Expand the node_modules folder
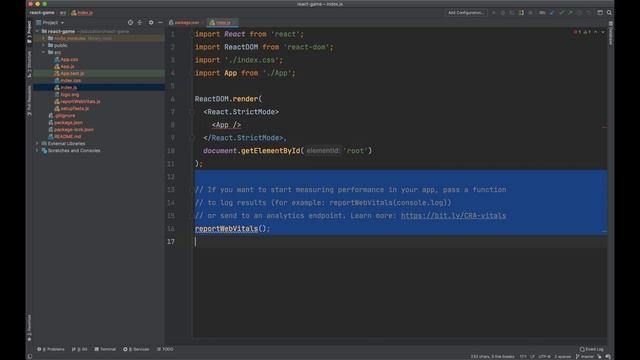This screenshot has height=360, width=640. pos(44,38)
